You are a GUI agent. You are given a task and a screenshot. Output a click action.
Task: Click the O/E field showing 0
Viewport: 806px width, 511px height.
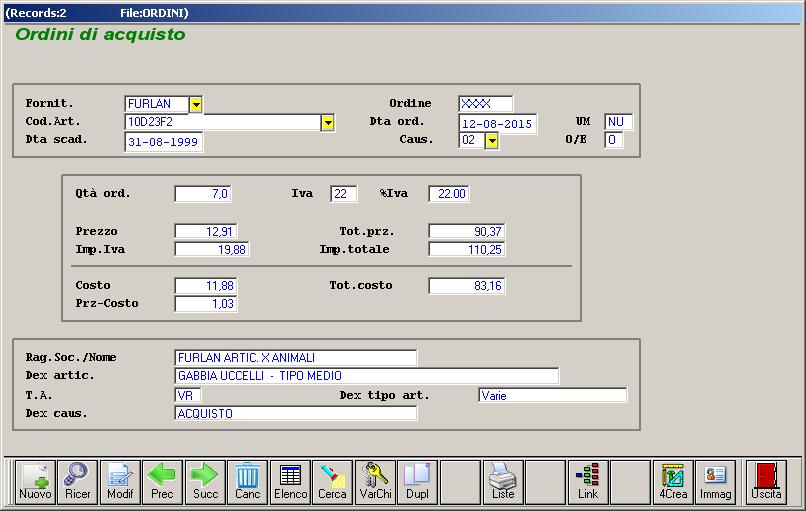pyautogui.click(x=614, y=140)
